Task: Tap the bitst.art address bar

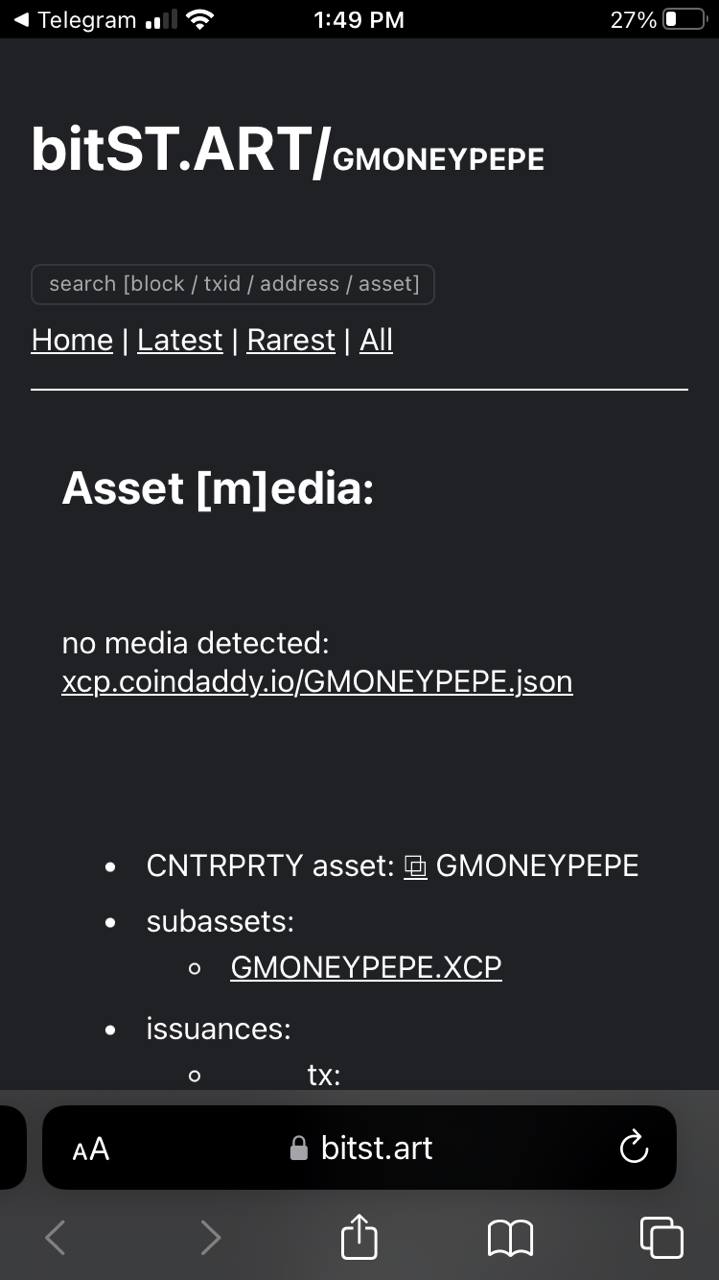Action: click(359, 1148)
